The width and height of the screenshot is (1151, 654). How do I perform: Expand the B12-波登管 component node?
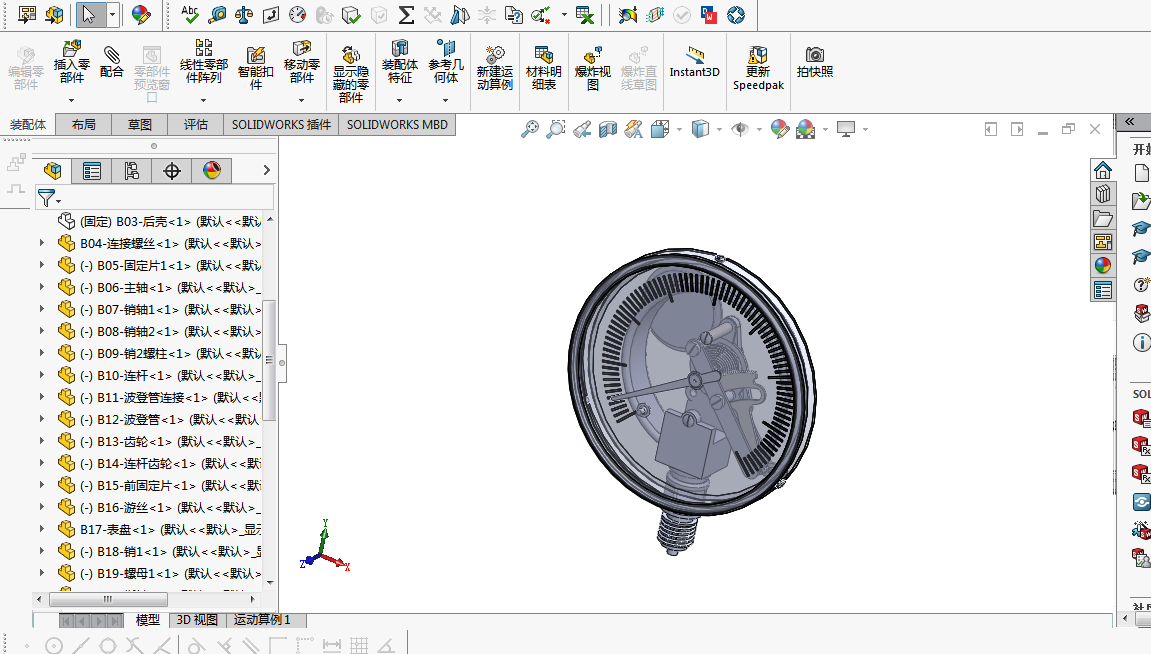click(42, 419)
